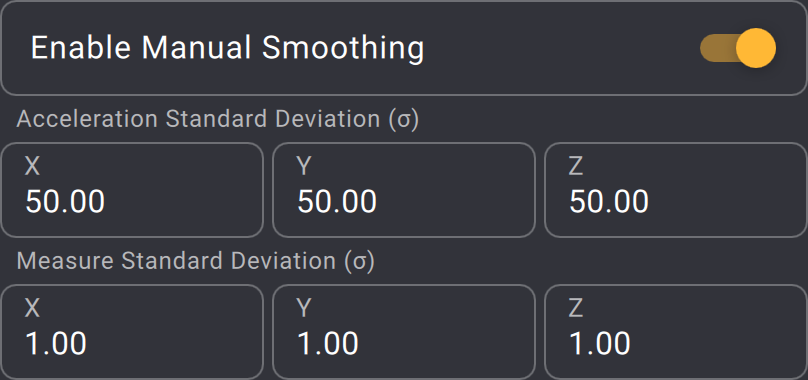Select the Acceleration Standard Deviation X field
This screenshot has width=808, height=380.
coord(132,190)
